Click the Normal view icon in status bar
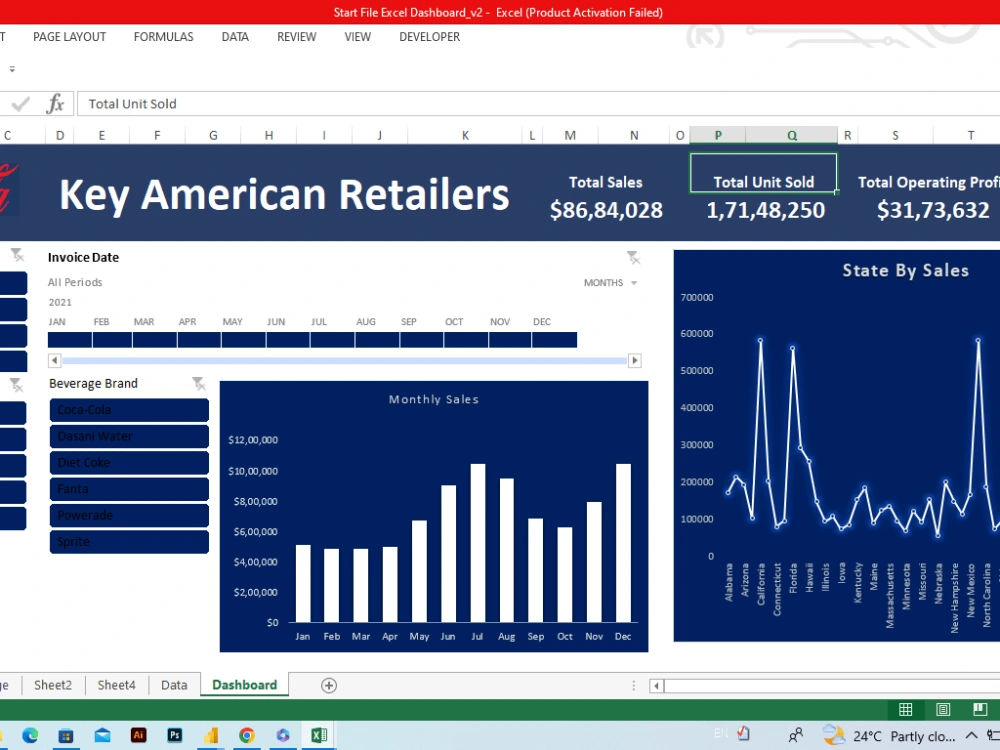The width and height of the screenshot is (1000, 750). 905,709
